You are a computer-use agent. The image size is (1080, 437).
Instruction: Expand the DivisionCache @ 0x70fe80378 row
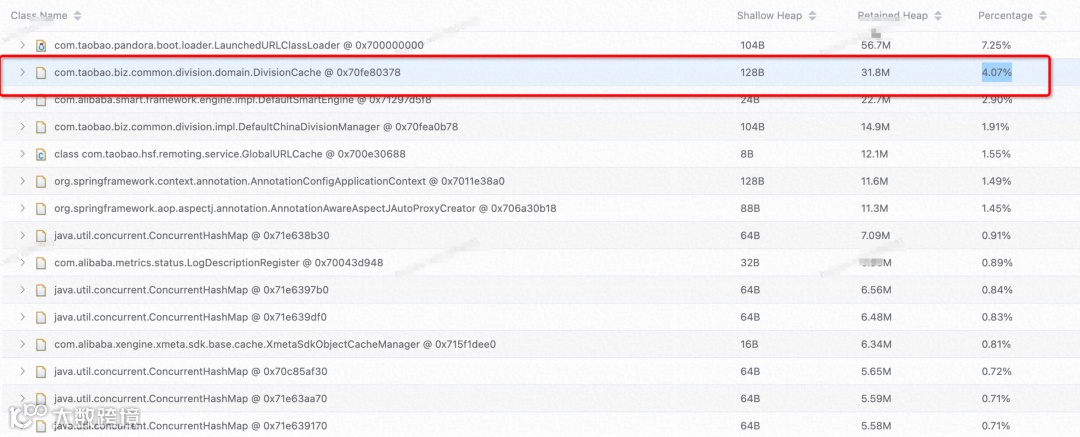pyautogui.click(x=22, y=72)
